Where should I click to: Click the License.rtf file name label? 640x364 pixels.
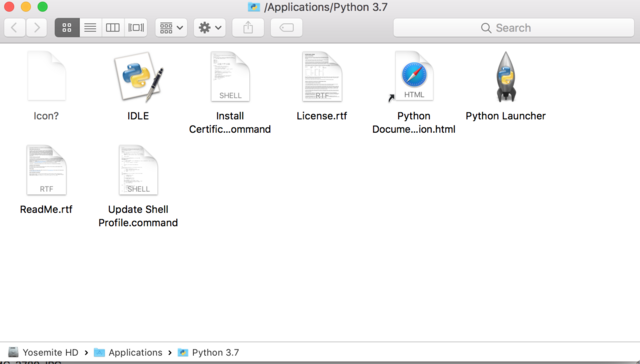[322, 116]
